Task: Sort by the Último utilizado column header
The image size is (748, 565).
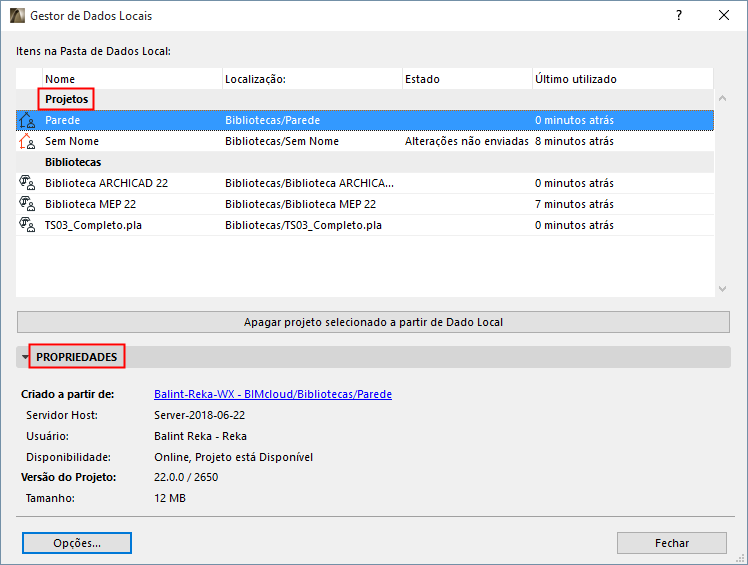Action: [623, 79]
